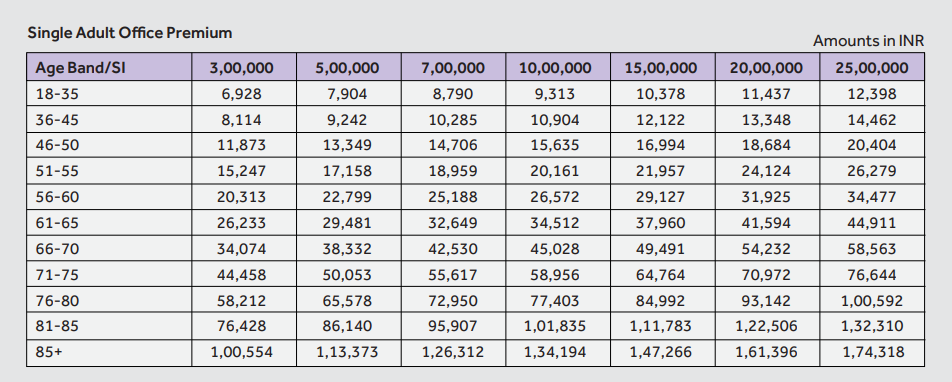Screen dimensions: 952x382
Task: Select premium value 10,285
Action: click(453, 120)
